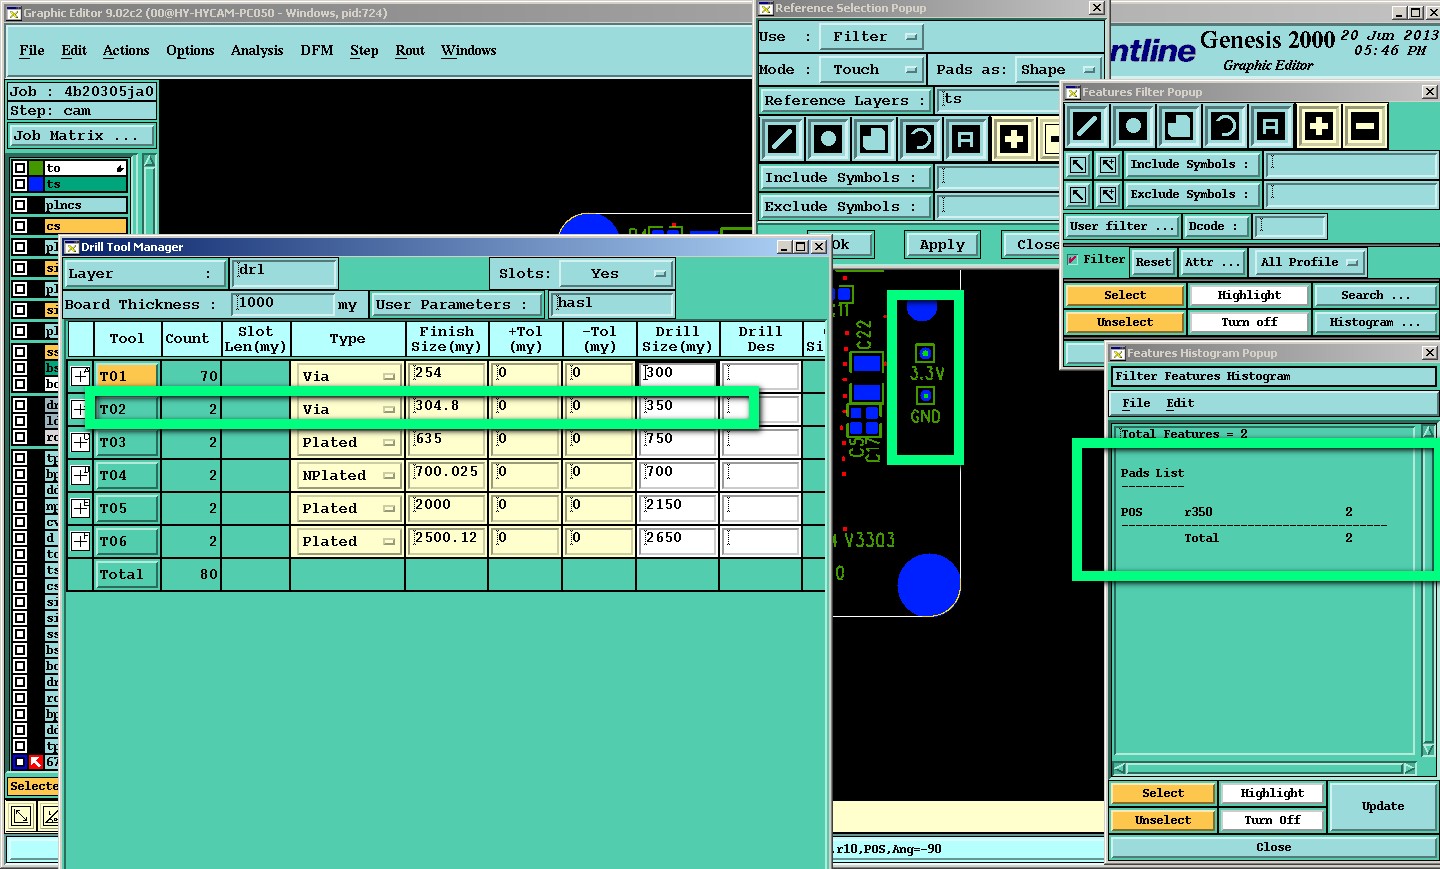This screenshot has height=869, width=1440.
Task: Click pad icon in Reference Selection Popup
Action: (x=829, y=139)
